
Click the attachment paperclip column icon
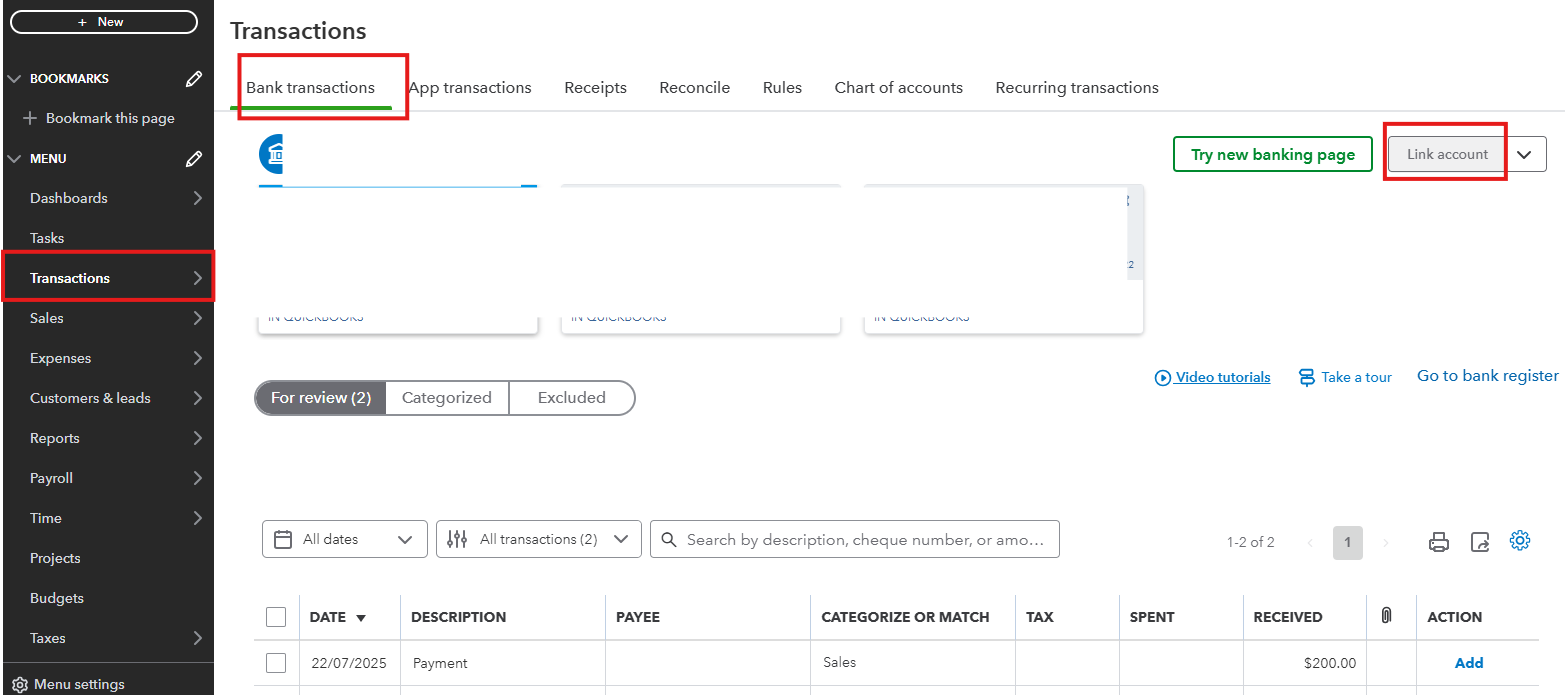[x=1386, y=616]
